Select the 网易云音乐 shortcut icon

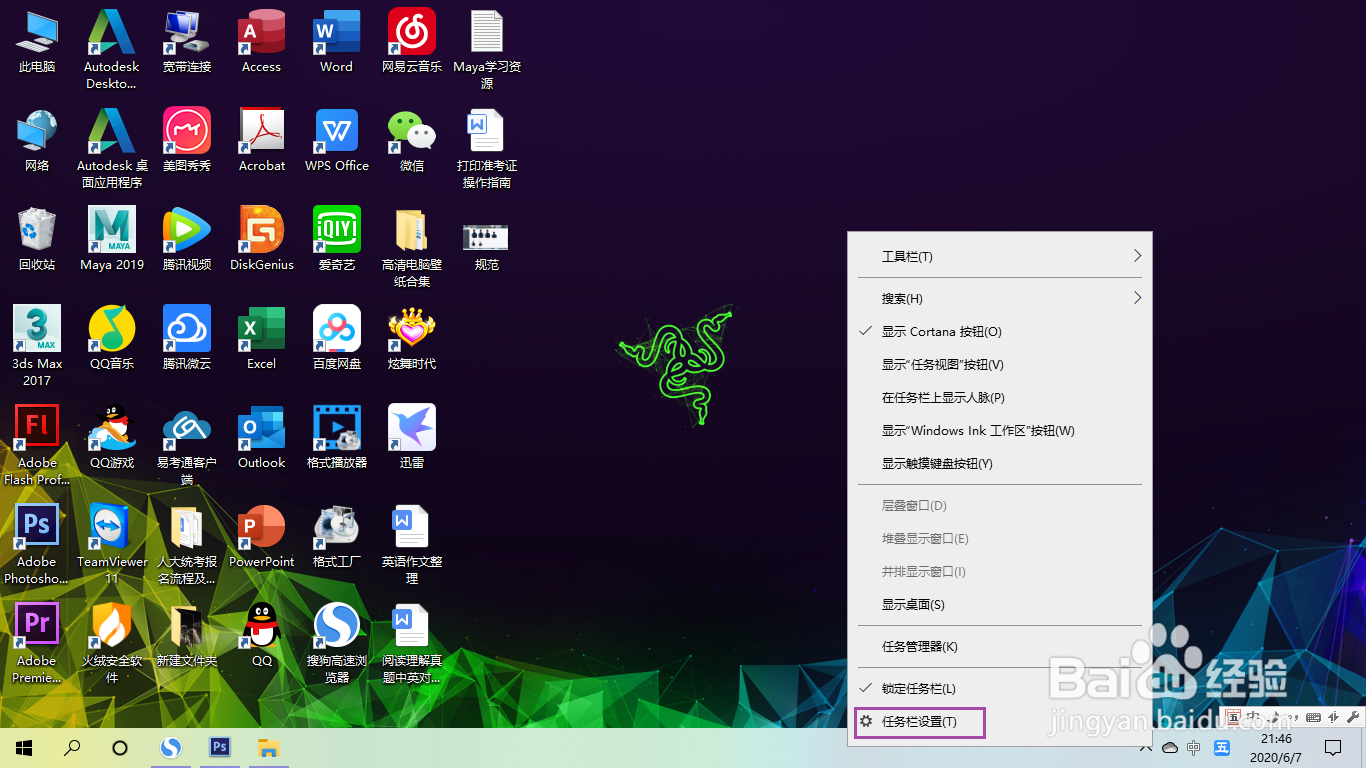[412, 42]
